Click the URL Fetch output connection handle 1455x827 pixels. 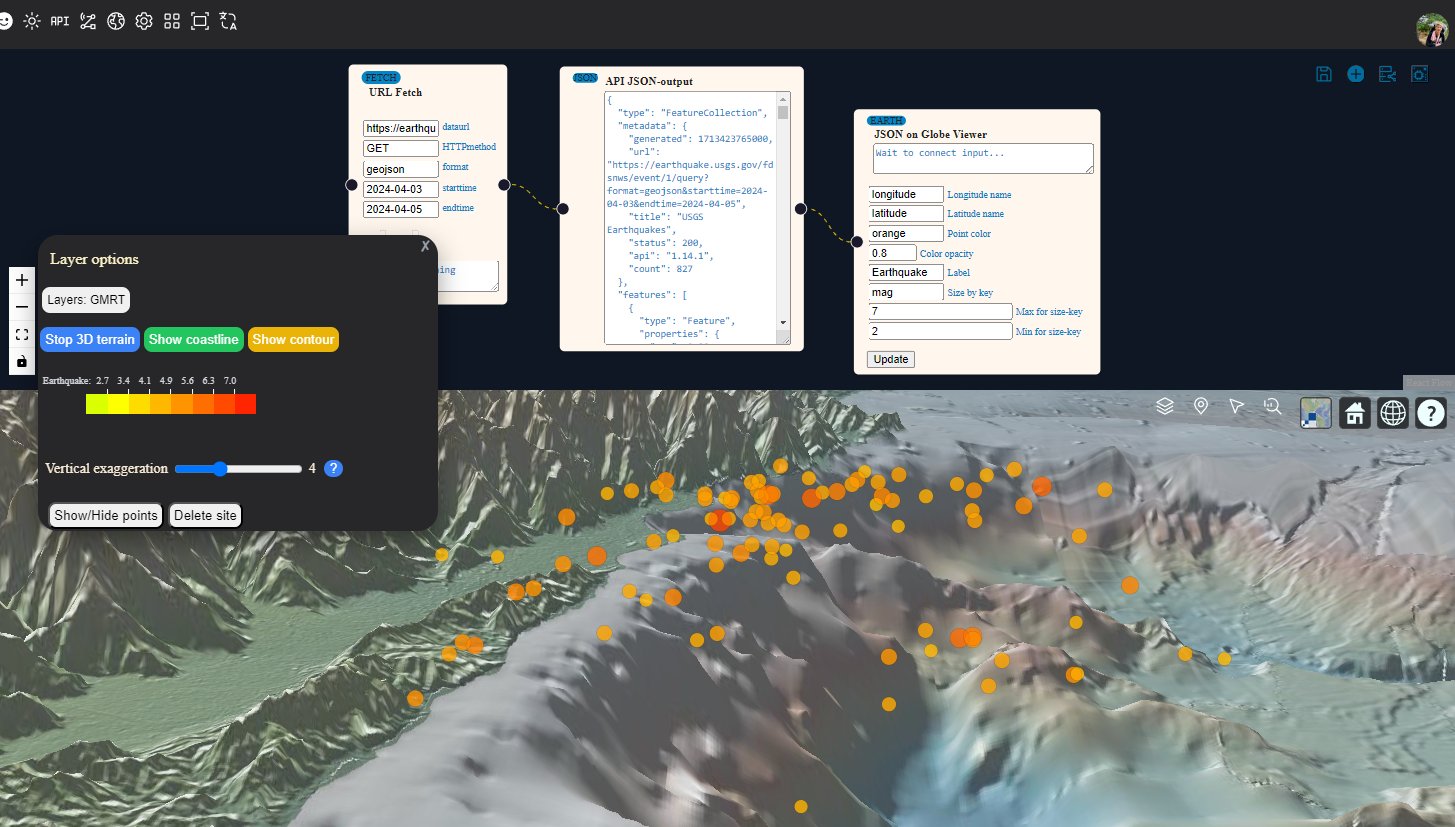pos(503,185)
